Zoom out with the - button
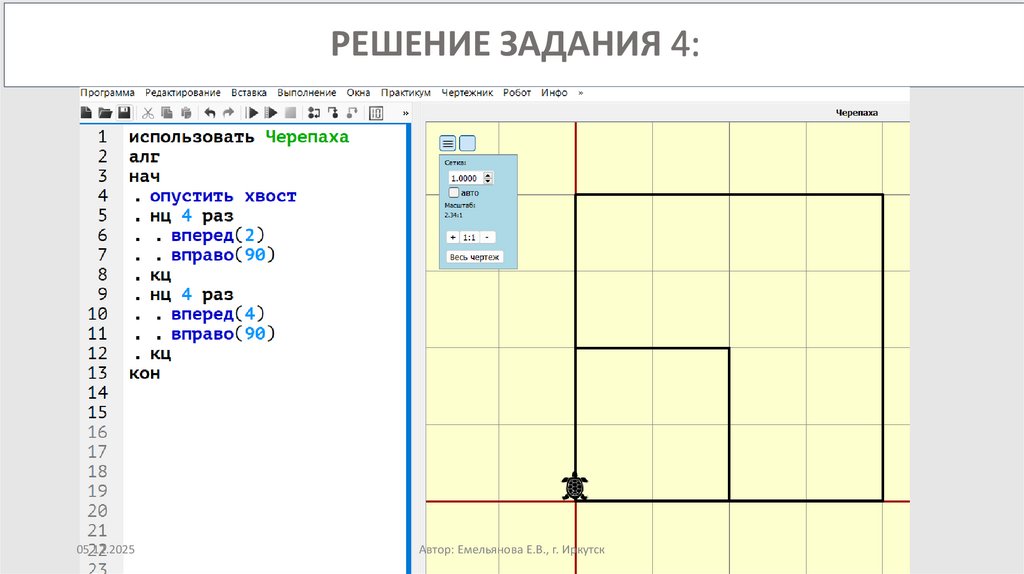The image size is (1024, 574). pos(487,238)
